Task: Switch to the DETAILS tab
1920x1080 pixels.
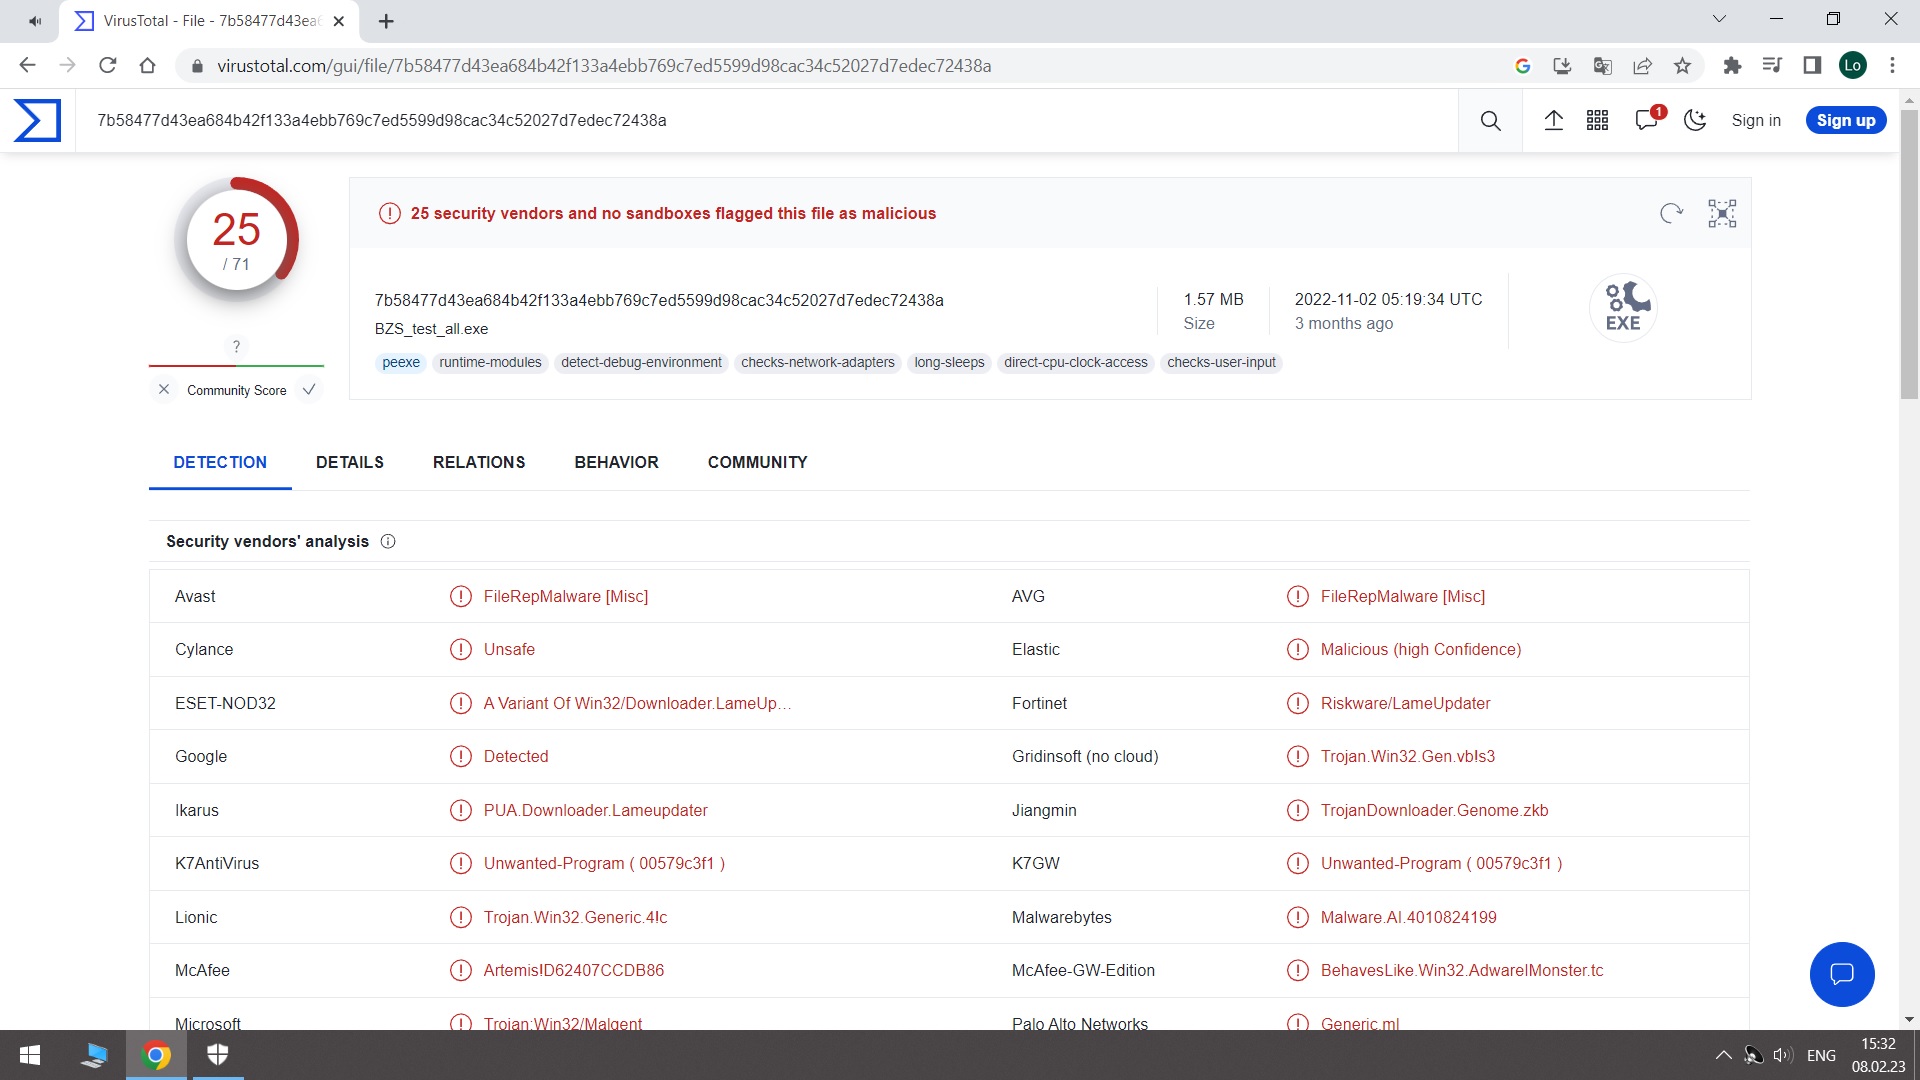Action: 349,462
